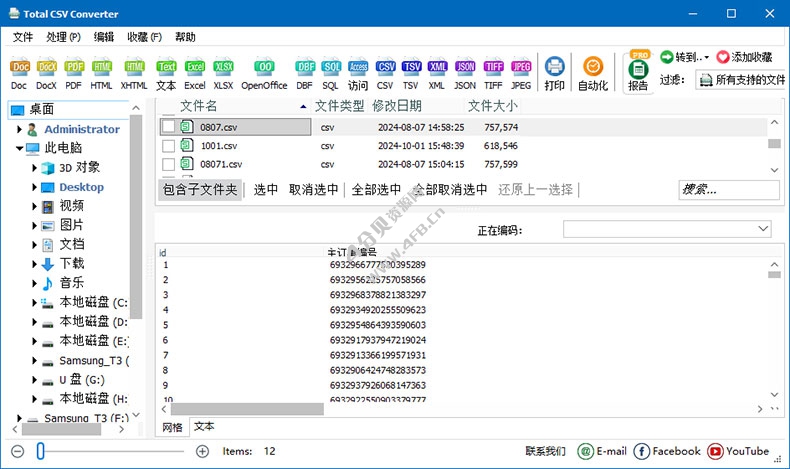
Task: Select the XHTML format icon
Action: coord(135,68)
